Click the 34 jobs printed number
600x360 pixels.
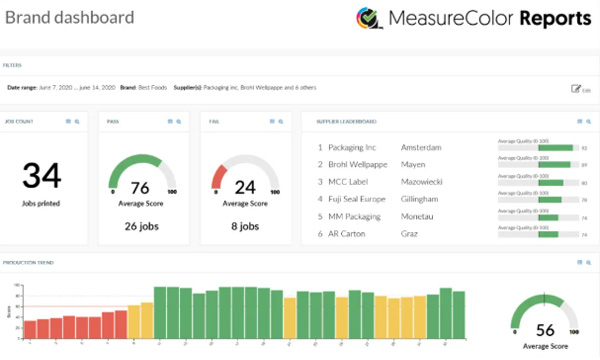click(x=42, y=175)
